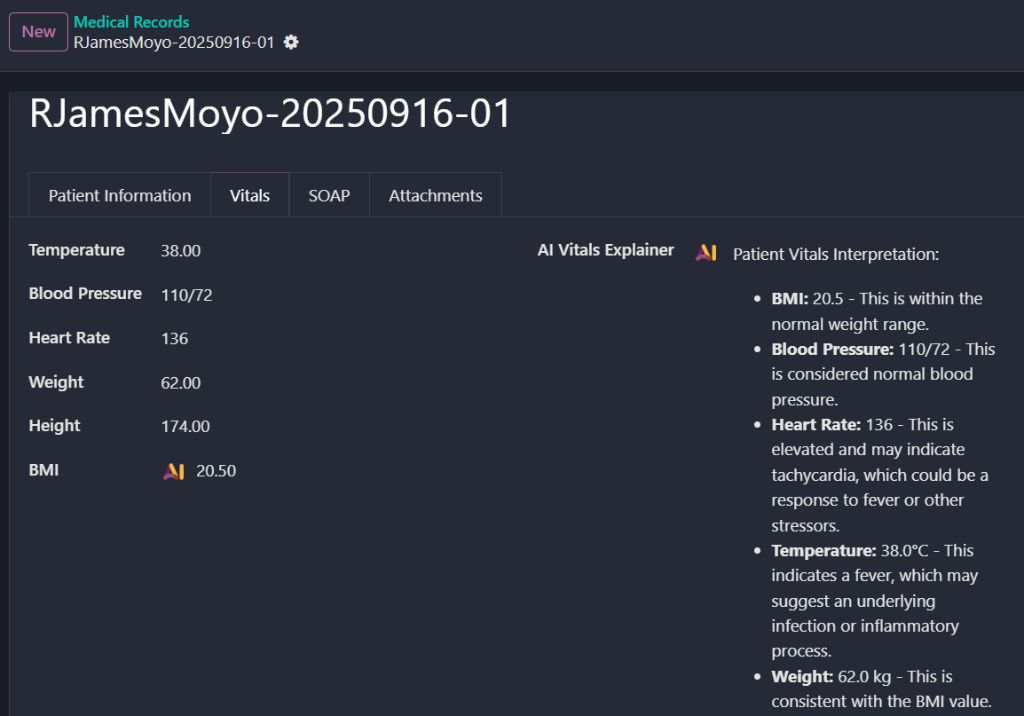The image size is (1024, 716).
Task: Switch to the Patient Information tab
Action: click(x=118, y=195)
